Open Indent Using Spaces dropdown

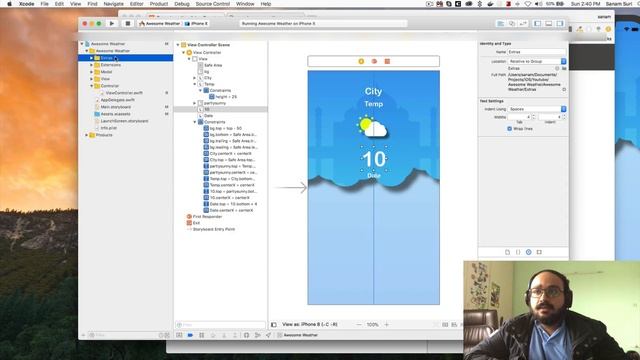tap(537, 109)
